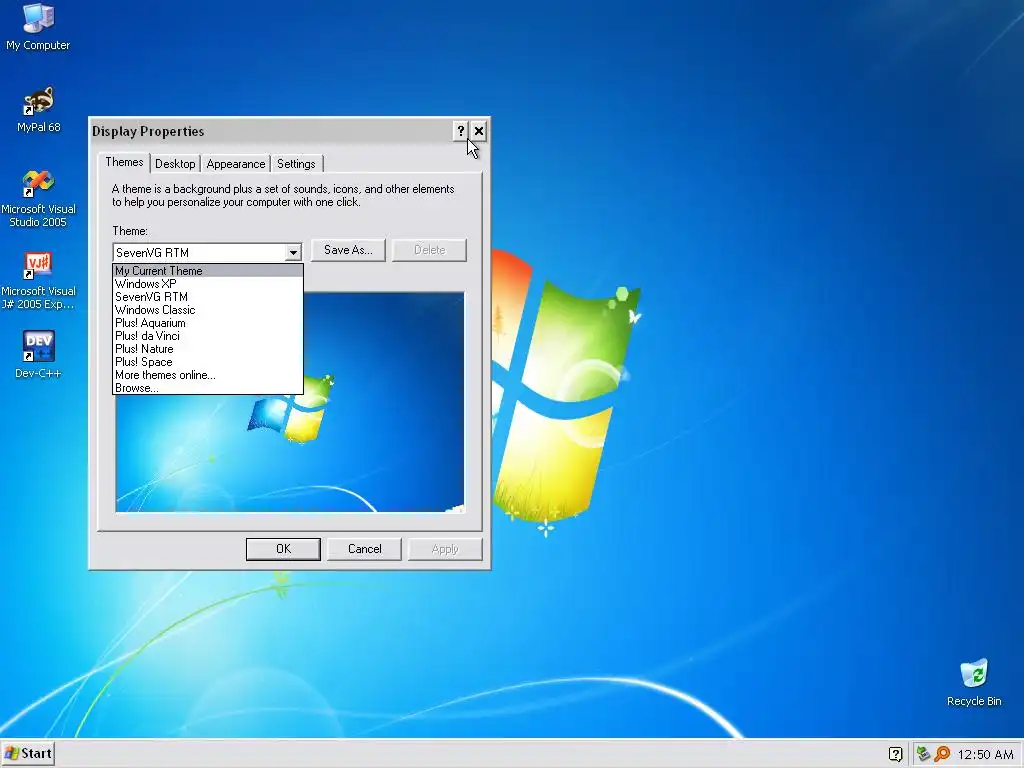This screenshot has height=768, width=1024.
Task: Choose My Current Theme from list
Action: pos(208,270)
